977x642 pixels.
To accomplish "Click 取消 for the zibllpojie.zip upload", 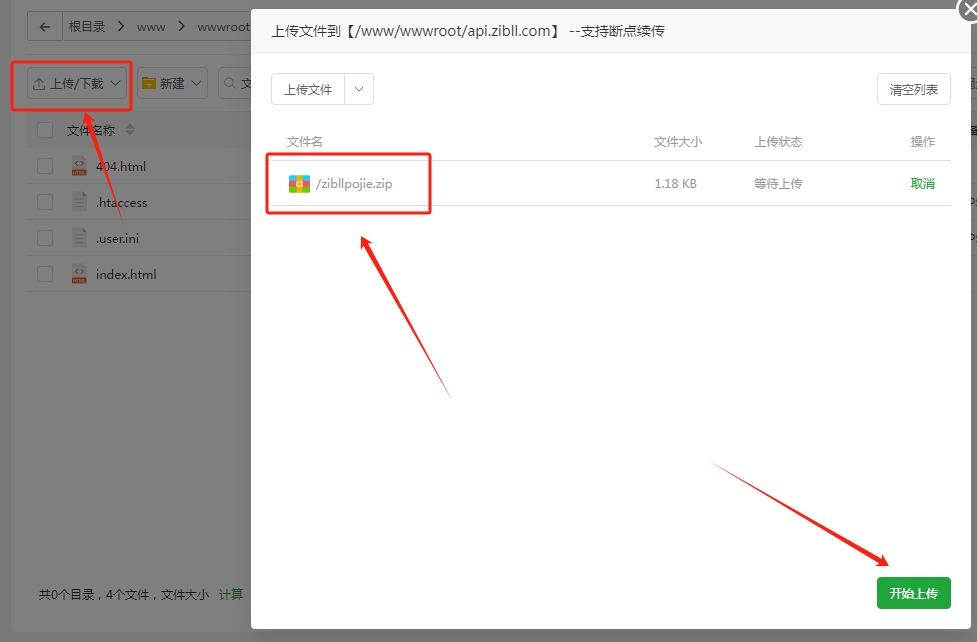I will (922, 184).
